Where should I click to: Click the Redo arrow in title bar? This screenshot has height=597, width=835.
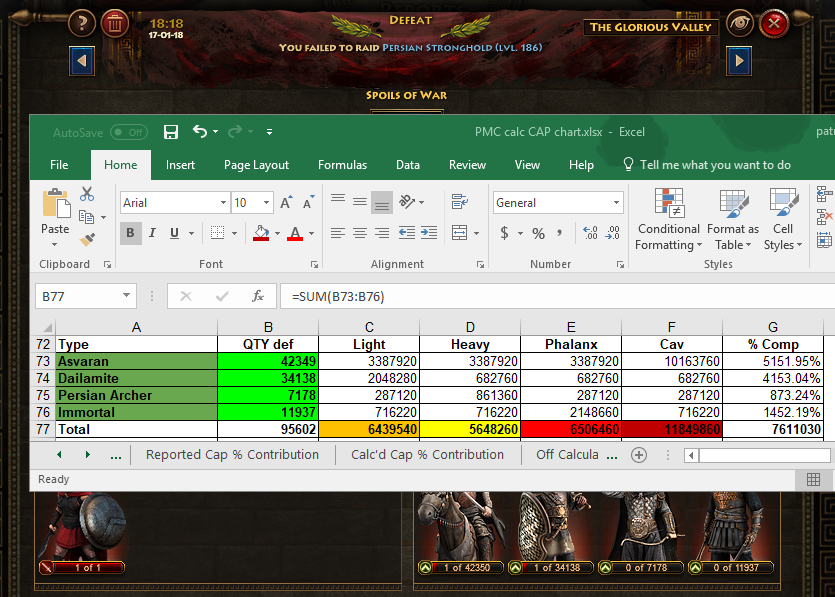pyautogui.click(x=235, y=131)
